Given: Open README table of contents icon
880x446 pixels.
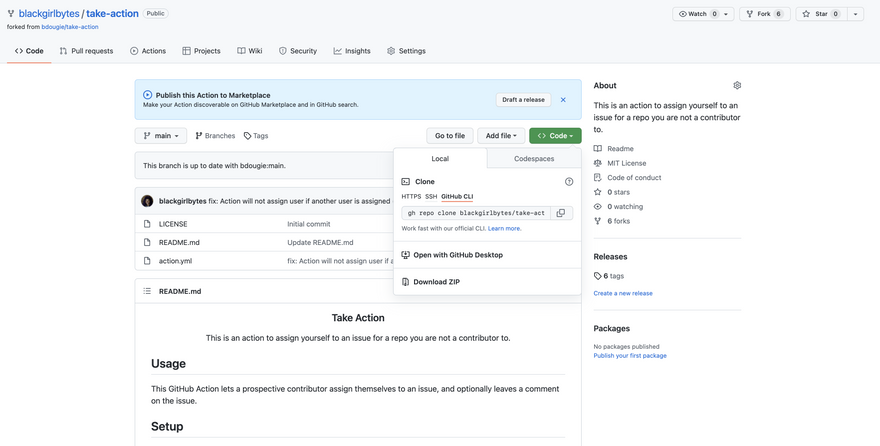Looking at the screenshot, I should (x=147, y=291).
